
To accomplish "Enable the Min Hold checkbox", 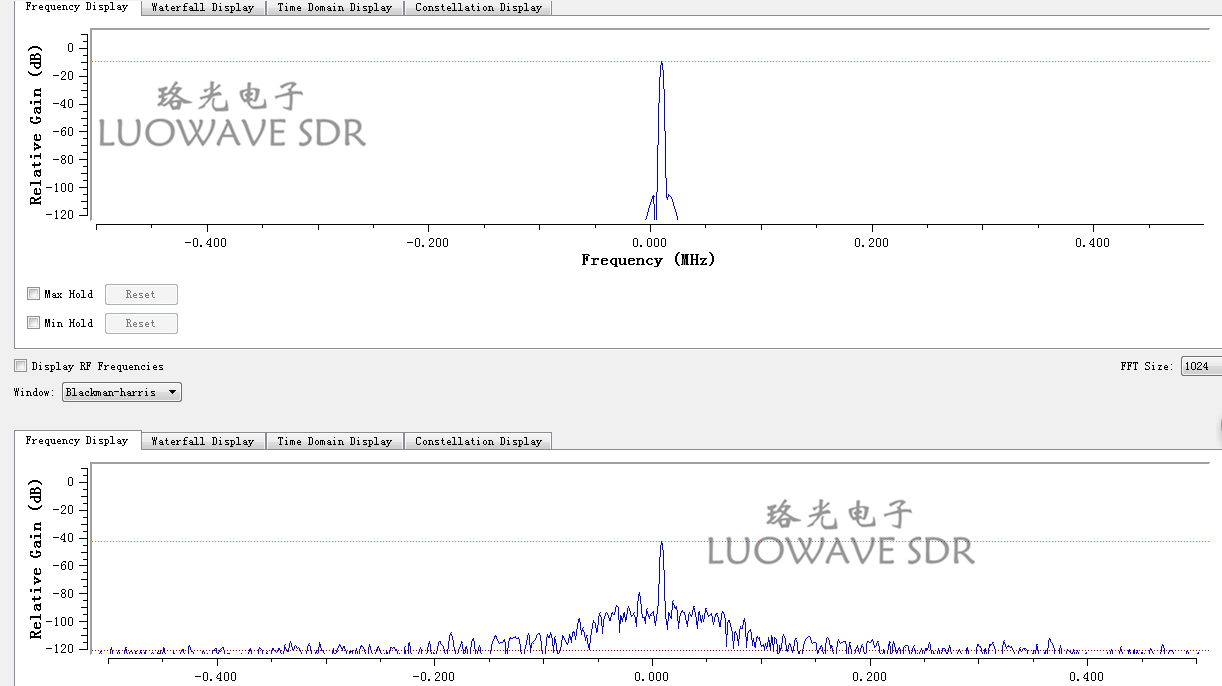I will 34,323.
